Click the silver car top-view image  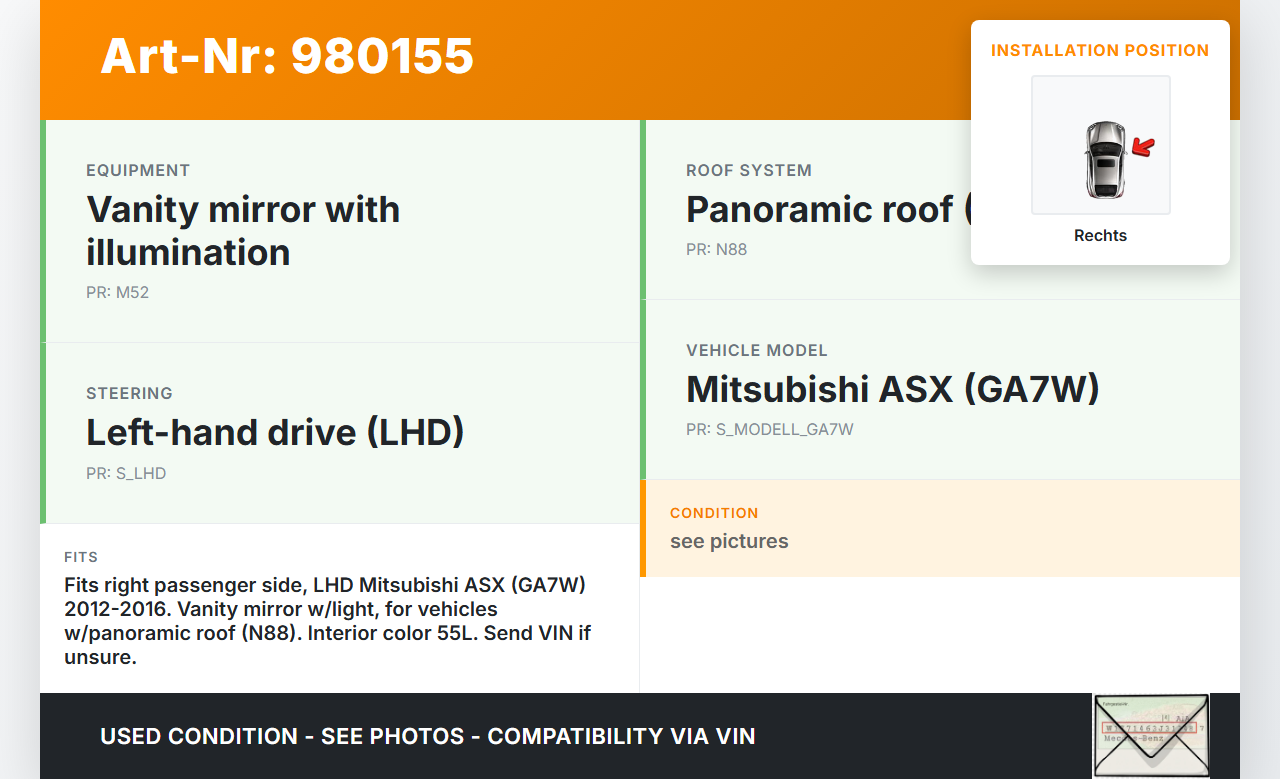pyautogui.click(x=1104, y=159)
